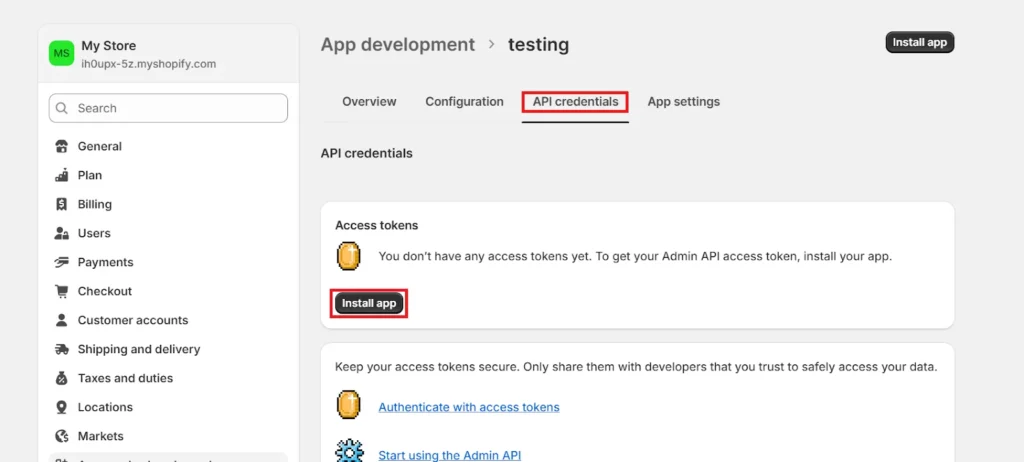Viewport: 1024px width, 462px height.
Task: Click the Billing icon in sidebar
Action: (61, 204)
